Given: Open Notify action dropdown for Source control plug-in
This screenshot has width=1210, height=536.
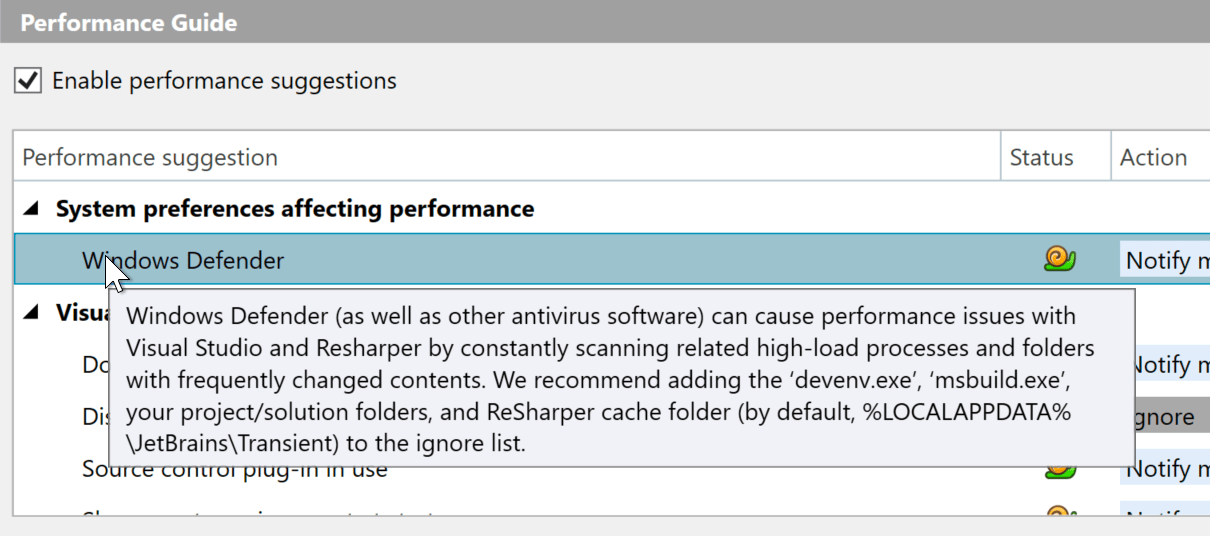Looking at the screenshot, I should coord(1166,469).
